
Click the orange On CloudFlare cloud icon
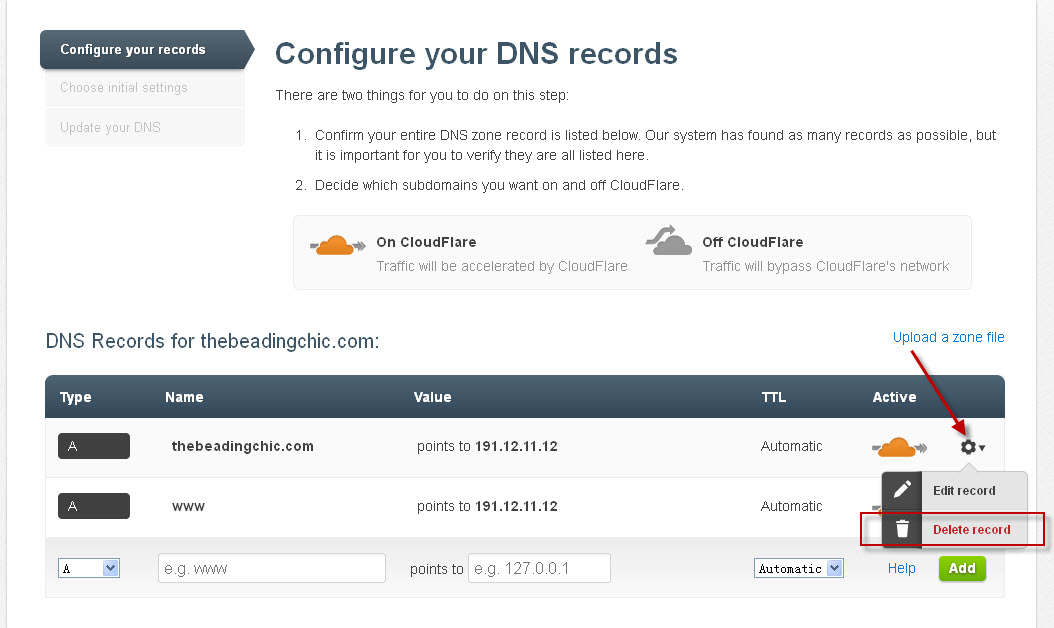[337, 243]
